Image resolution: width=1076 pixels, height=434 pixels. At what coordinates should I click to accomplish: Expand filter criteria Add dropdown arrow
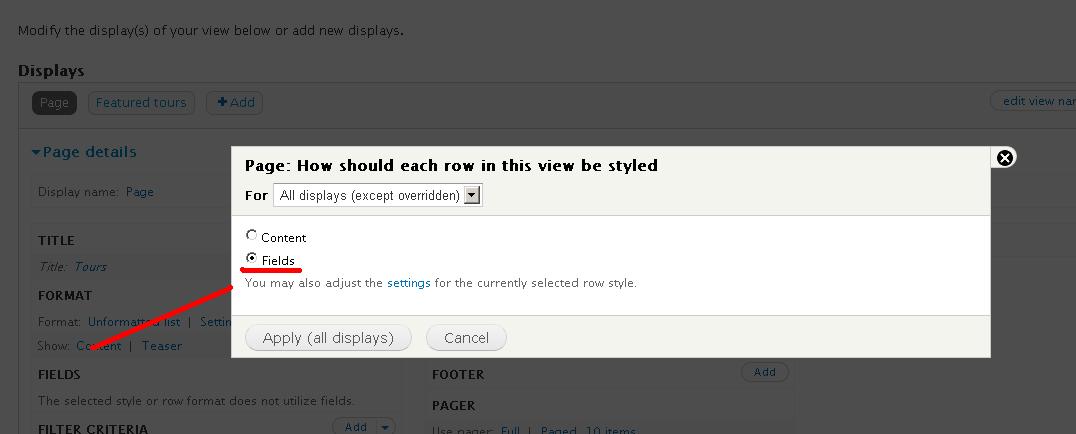pos(386,427)
